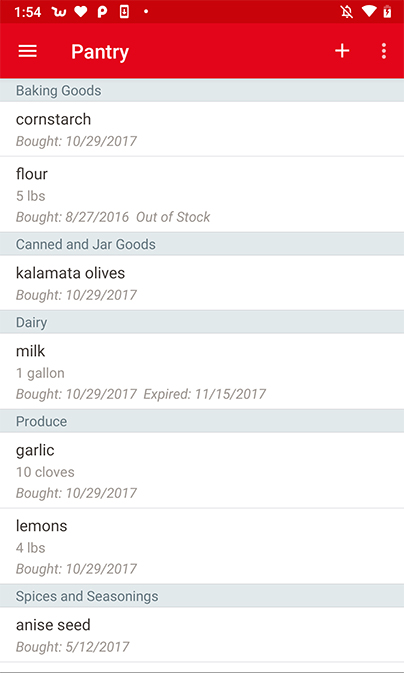Tap the Dairy category header
The width and height of the screenshot is (404, 673).
tap(202, 322)
